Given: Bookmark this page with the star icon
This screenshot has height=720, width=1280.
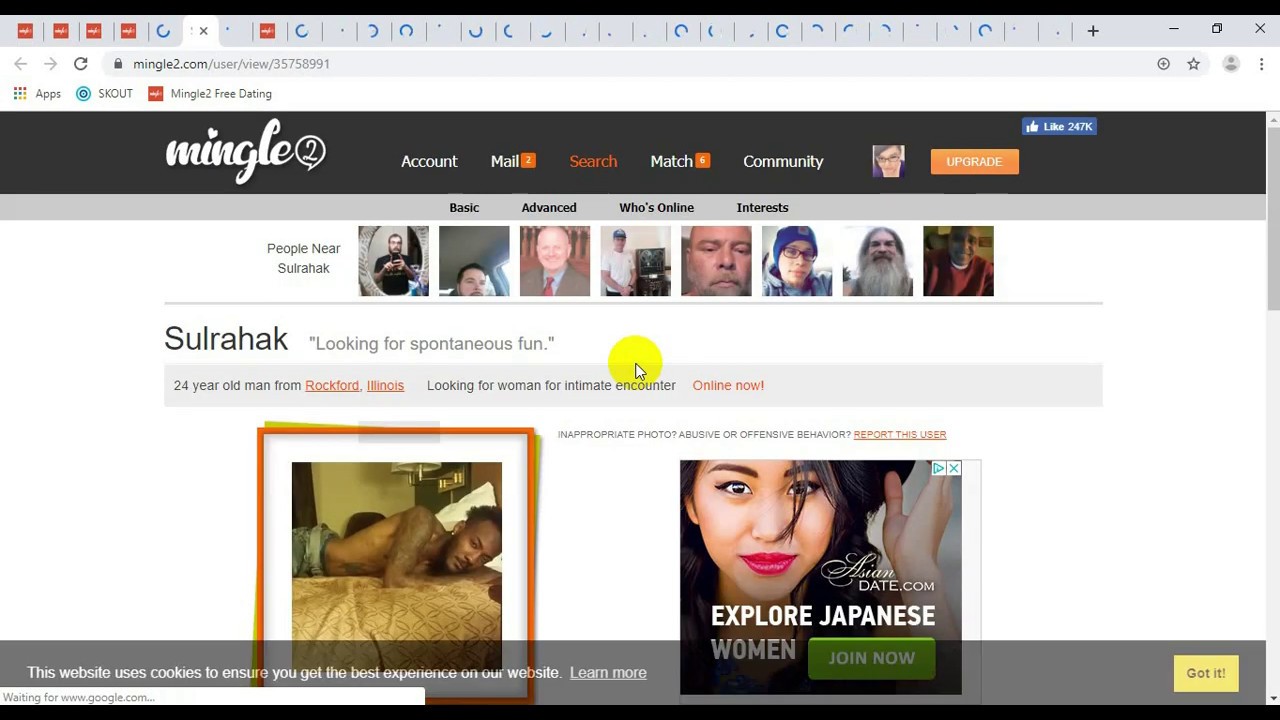Looking at the screenshot, I should [1193, 64].
